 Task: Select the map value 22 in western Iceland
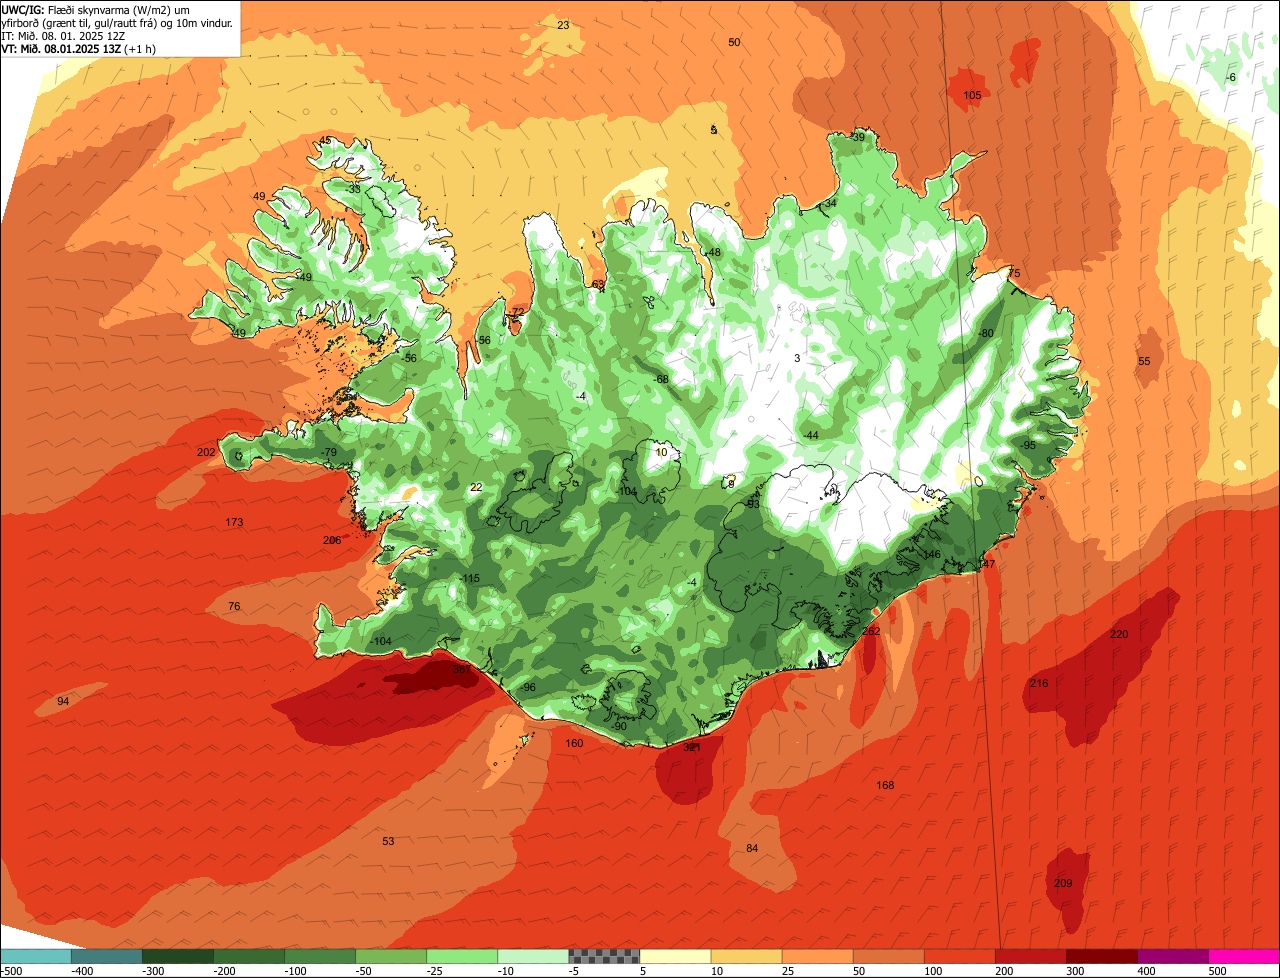(x=476, y=487)
